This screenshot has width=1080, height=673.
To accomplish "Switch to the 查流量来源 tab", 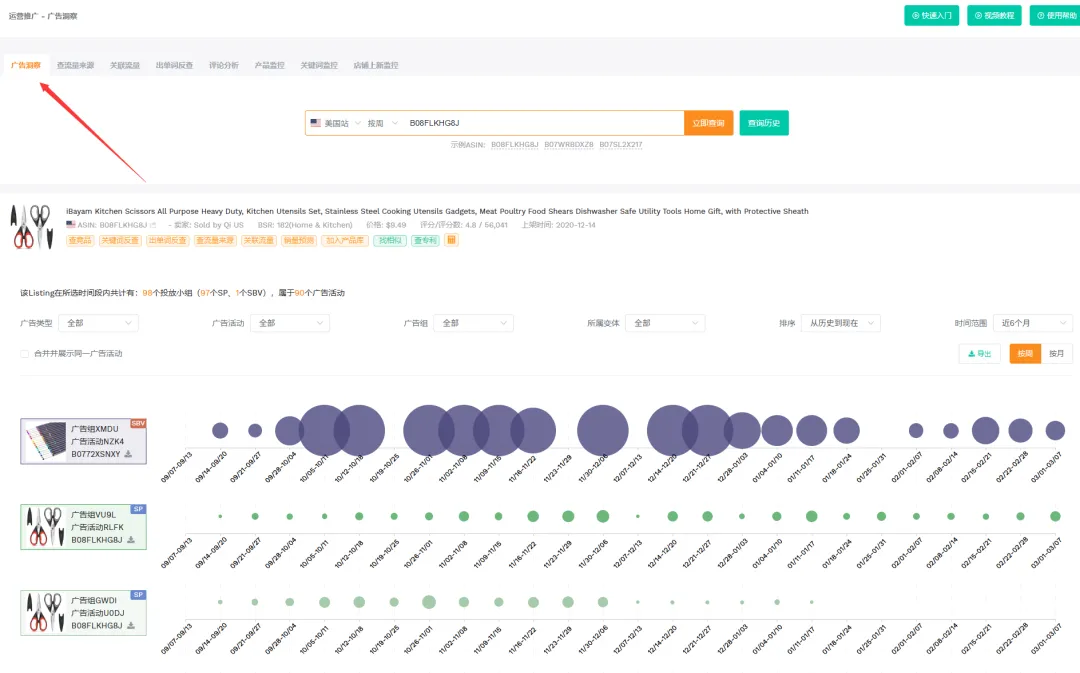I will point(75,65).
